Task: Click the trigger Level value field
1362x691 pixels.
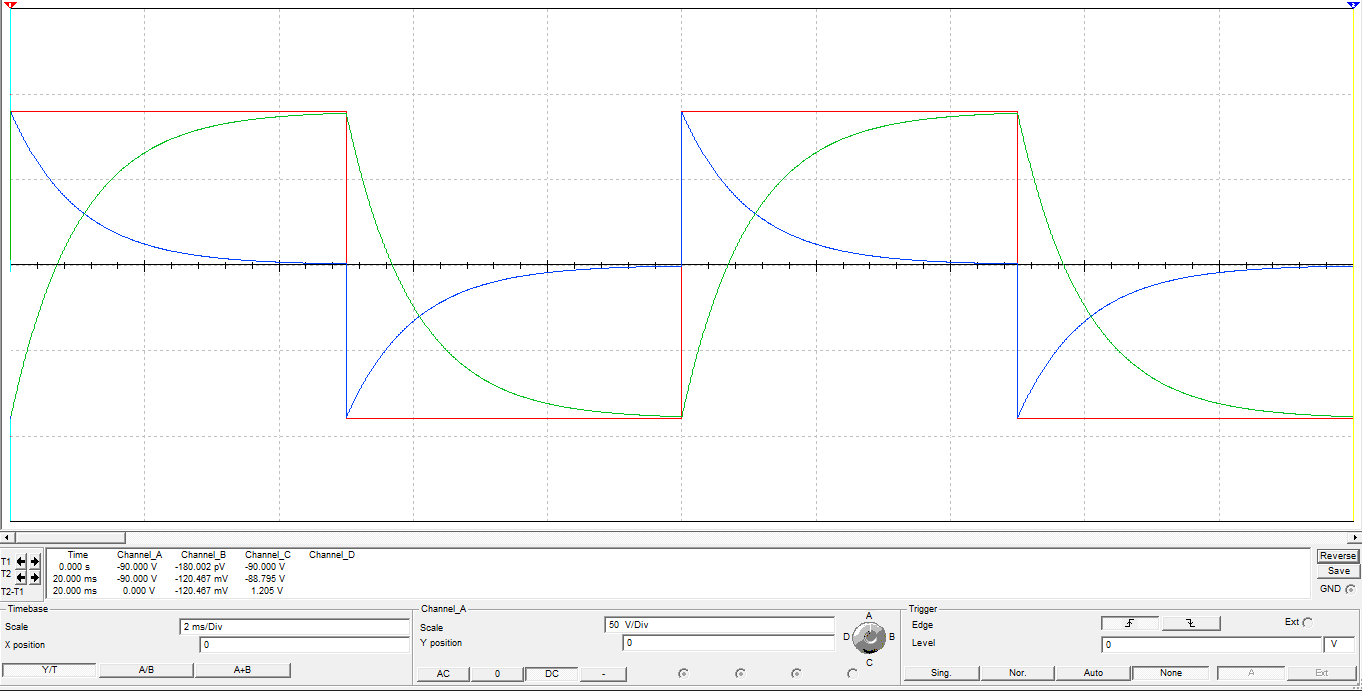Action: 1211,645
